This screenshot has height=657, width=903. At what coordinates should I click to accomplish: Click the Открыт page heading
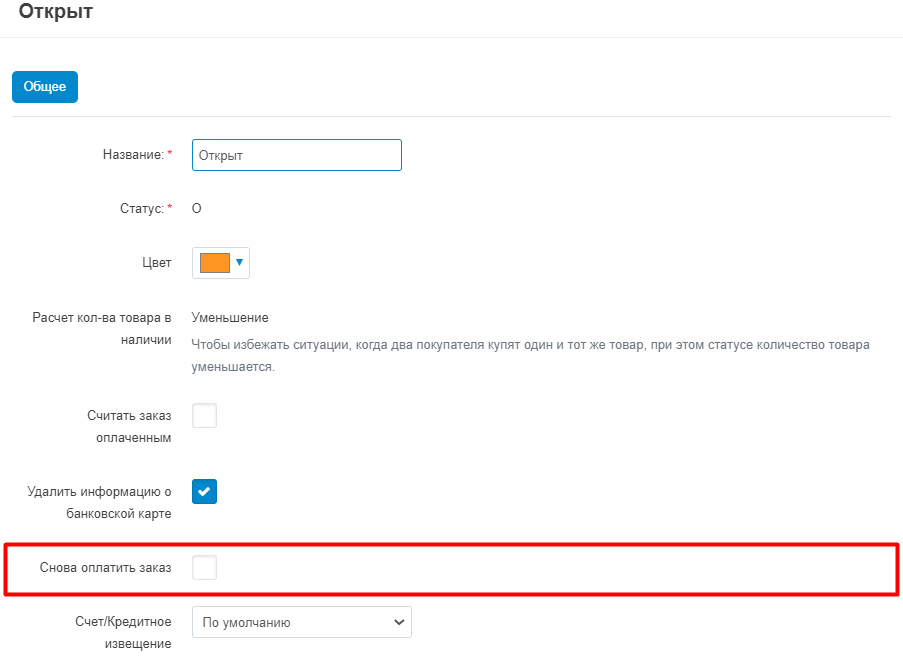56,11
